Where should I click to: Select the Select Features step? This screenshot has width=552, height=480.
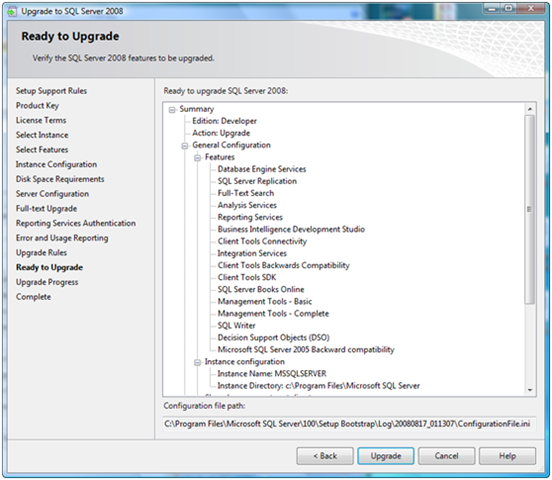click(42, 150)
